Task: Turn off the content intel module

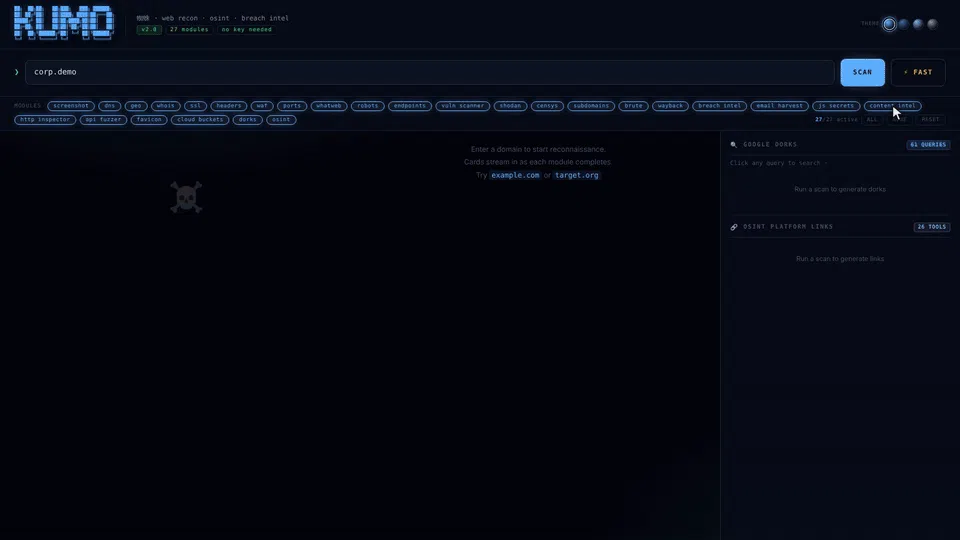Action: (x=893, y=106)
